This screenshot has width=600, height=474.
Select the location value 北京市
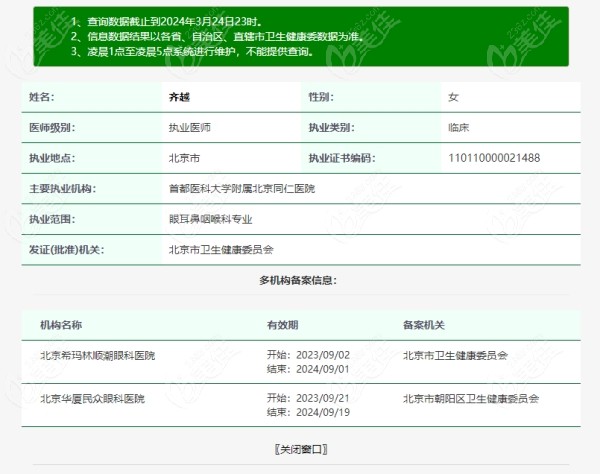(184, 158)
